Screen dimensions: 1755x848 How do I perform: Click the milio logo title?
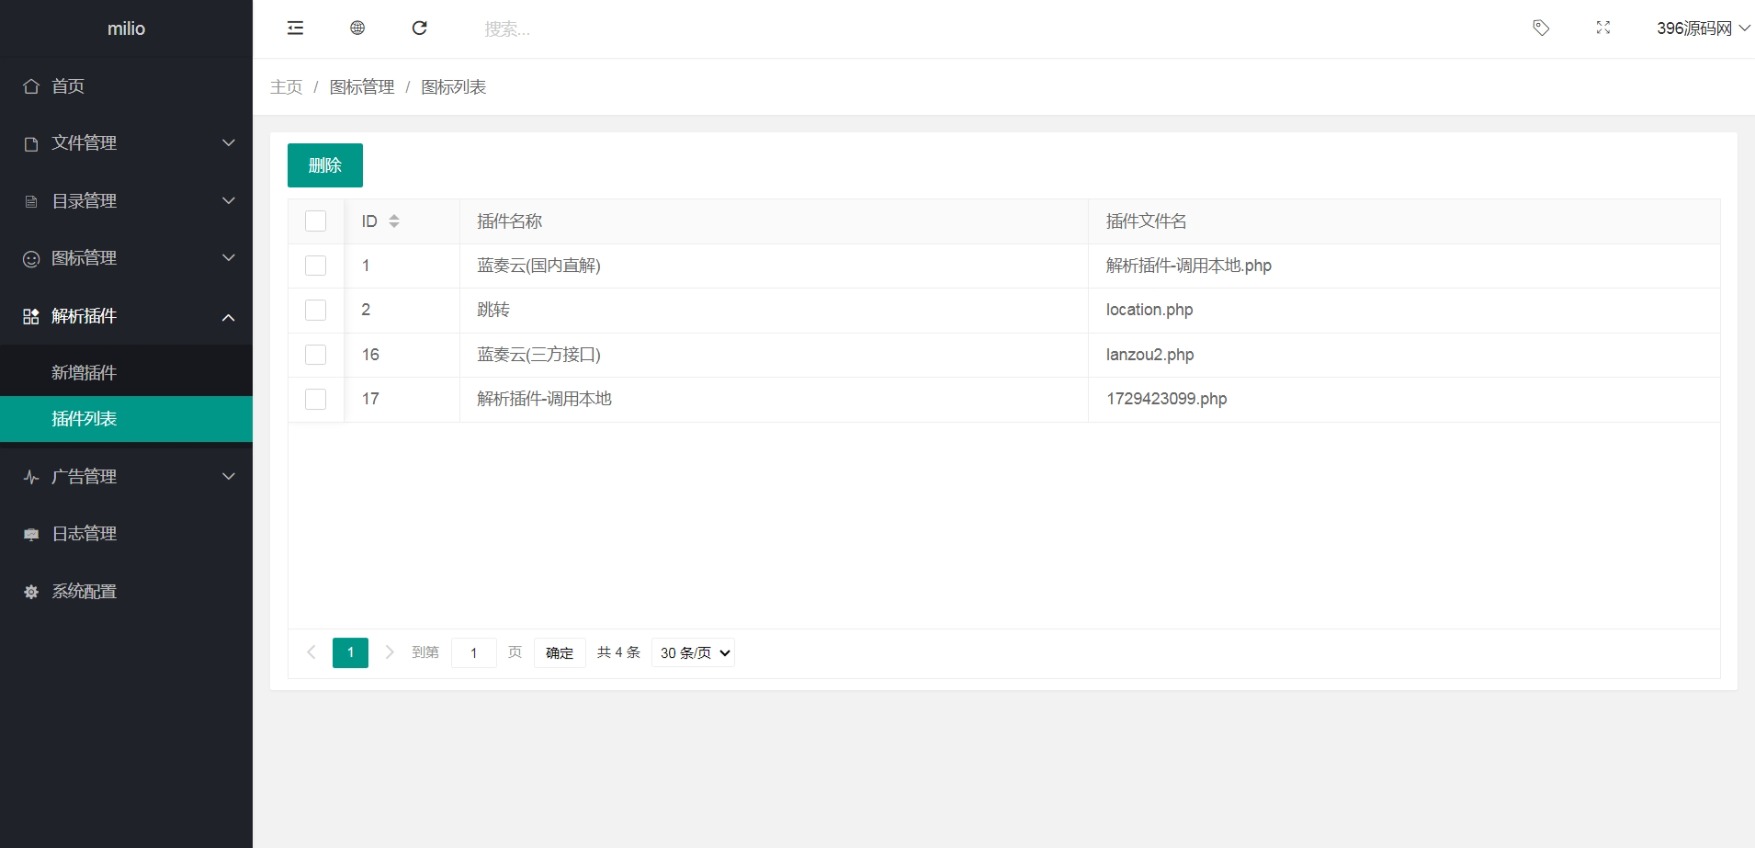126,29
